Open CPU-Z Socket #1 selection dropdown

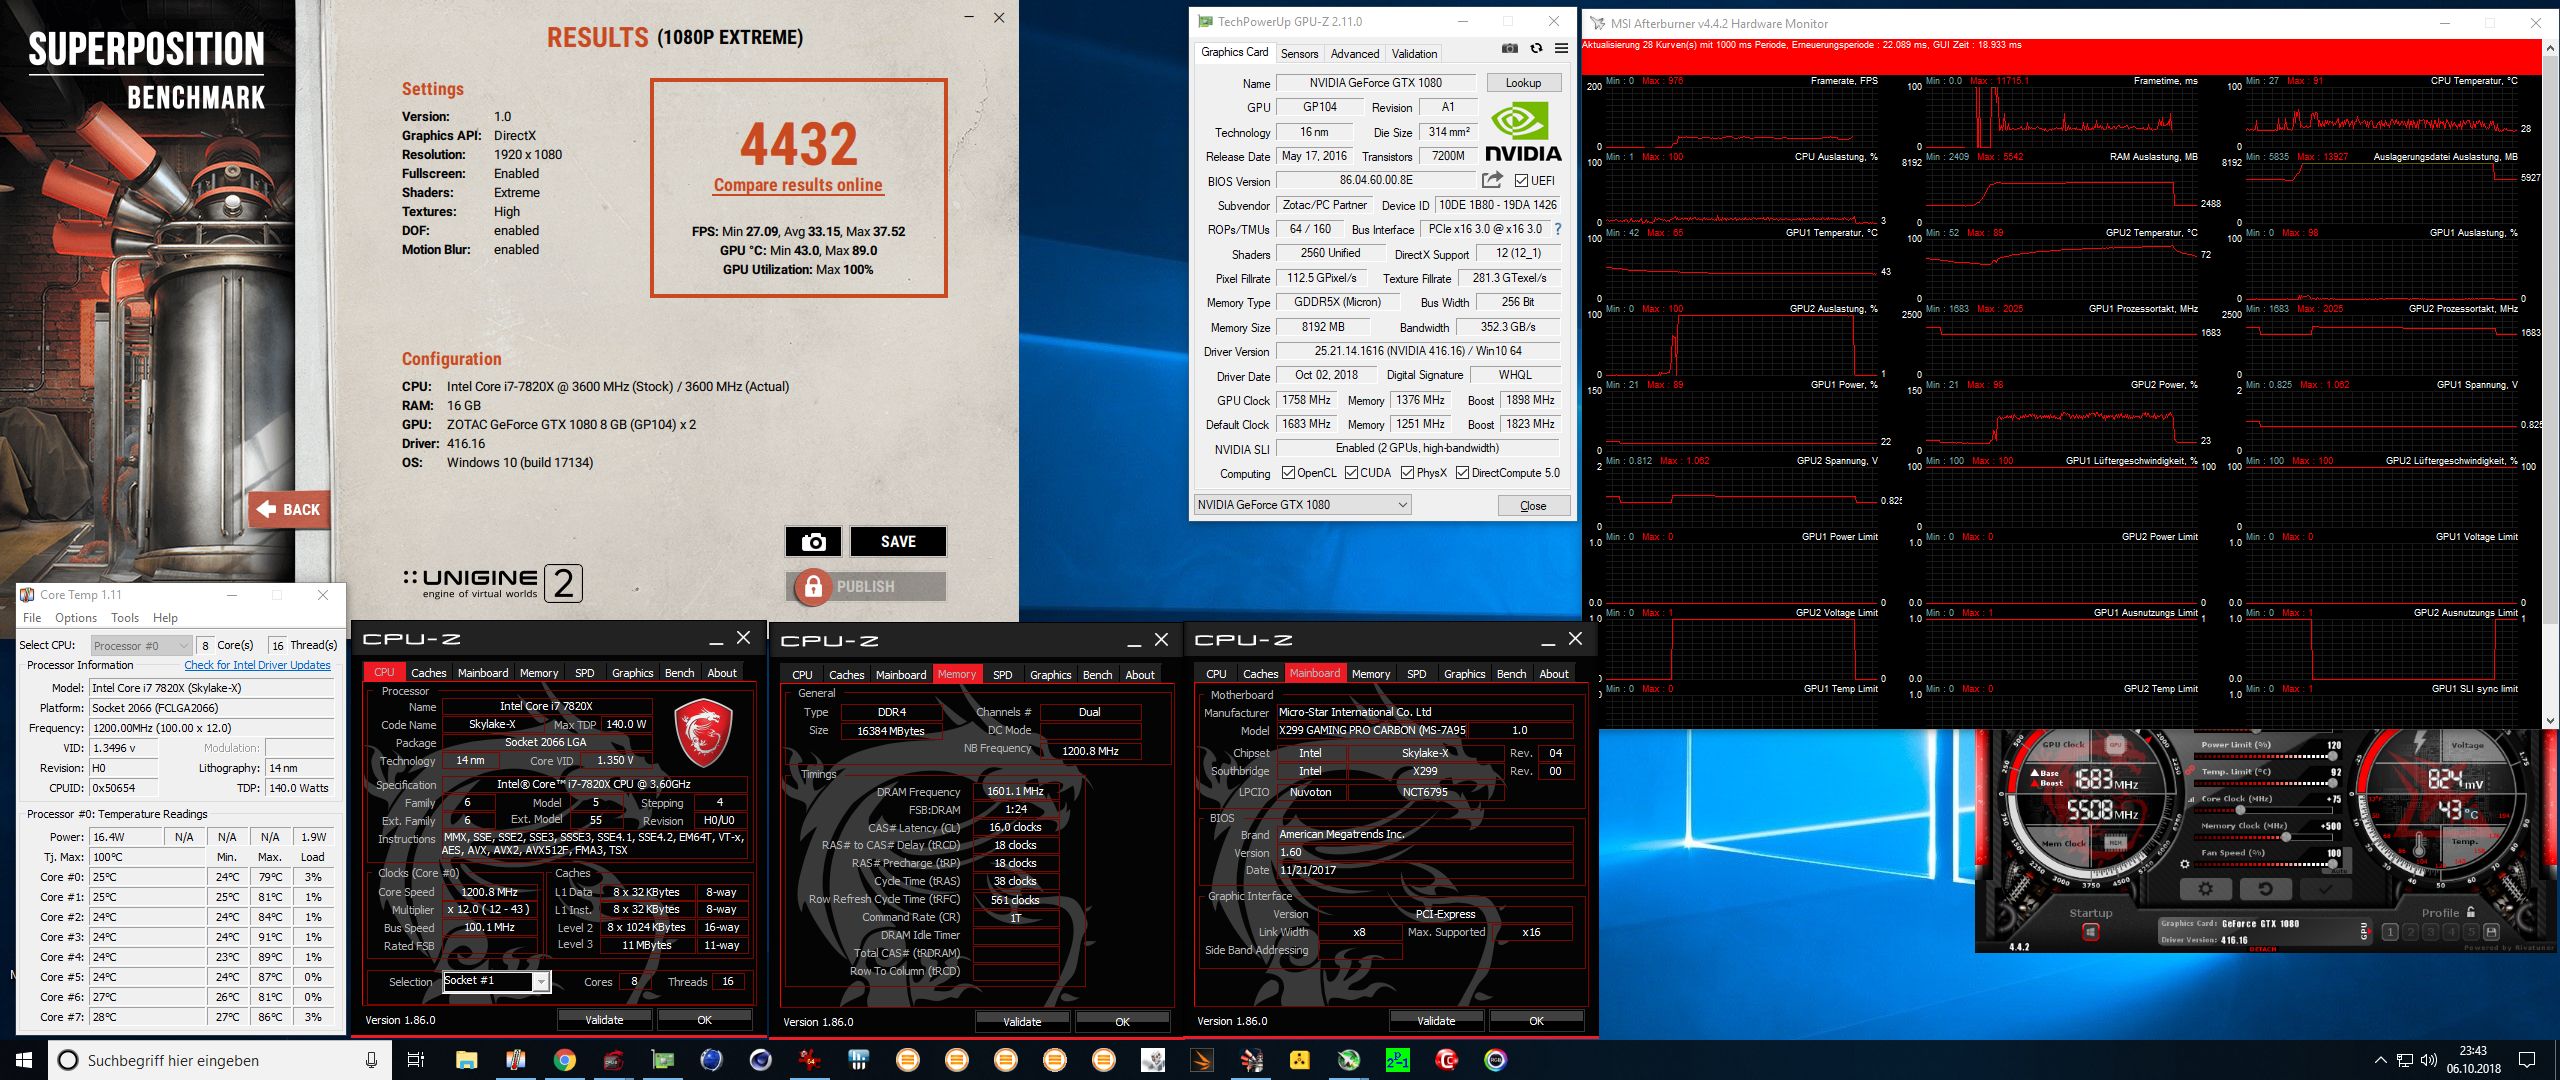(x=497, y=981)
